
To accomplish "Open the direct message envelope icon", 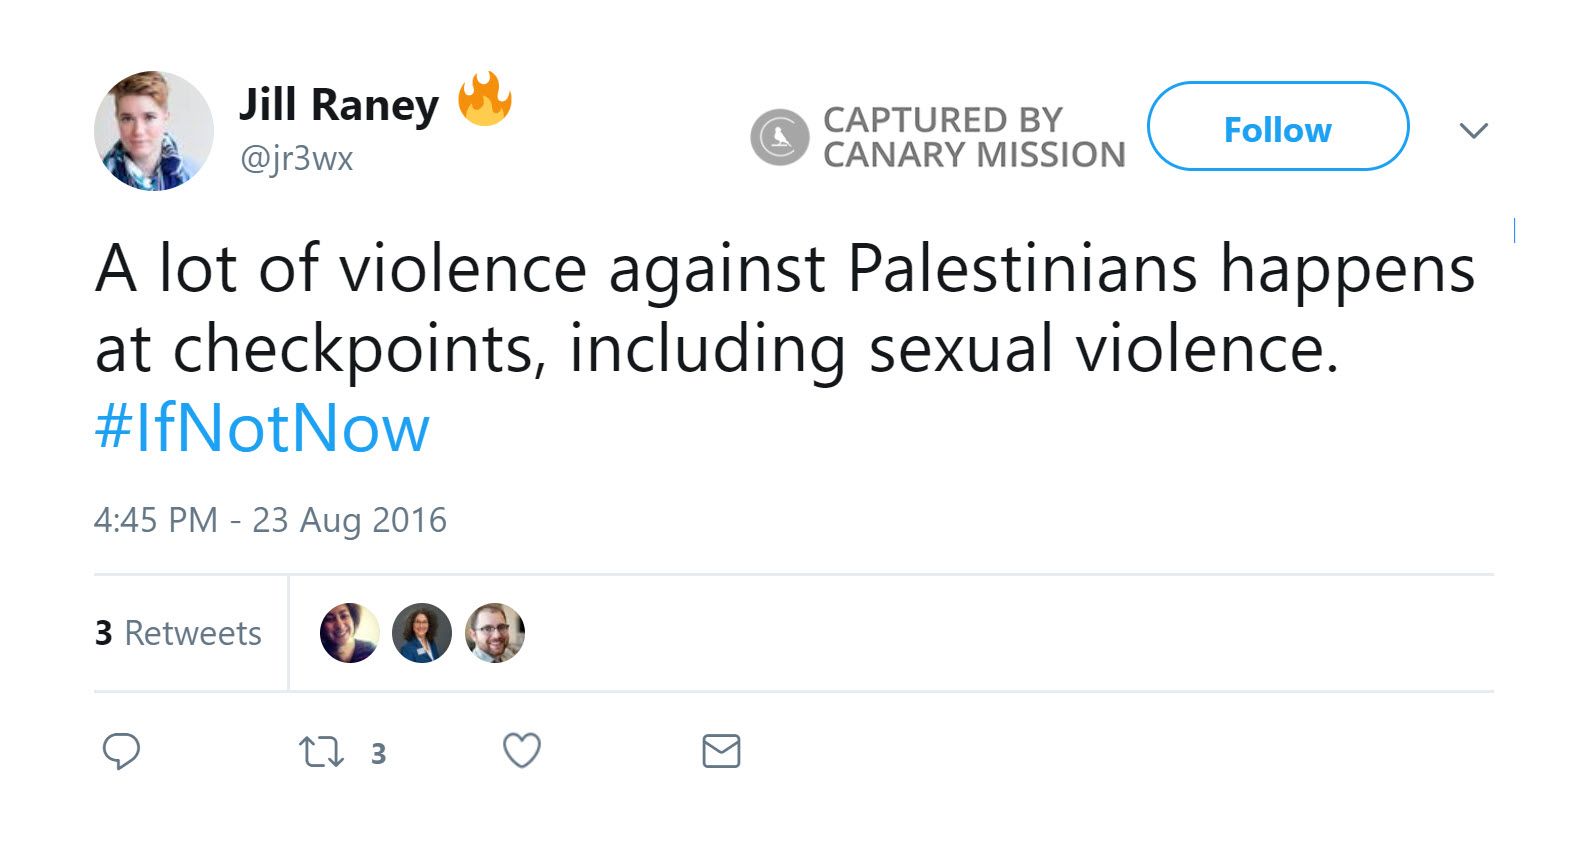I will pyautogui.click(x=722, y=752).
